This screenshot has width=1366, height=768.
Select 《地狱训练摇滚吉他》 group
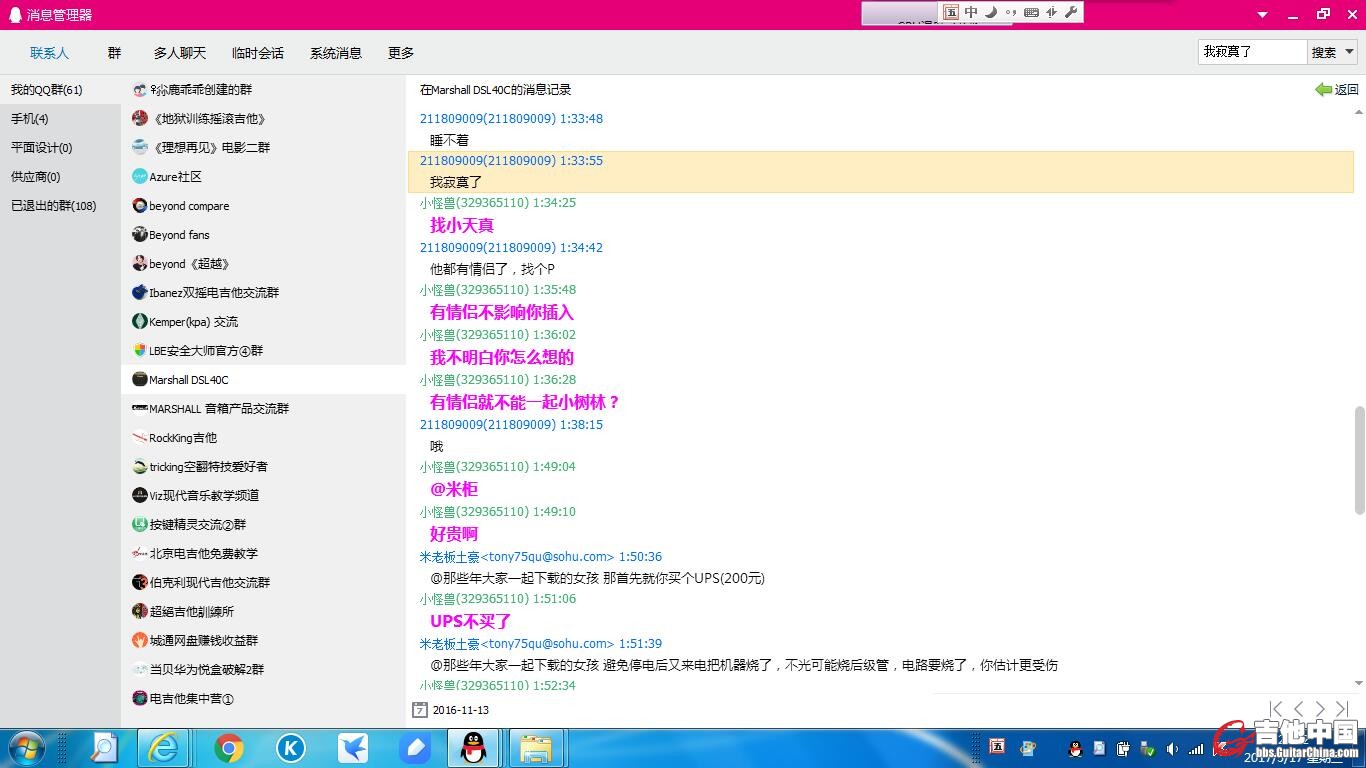[264, 119]
